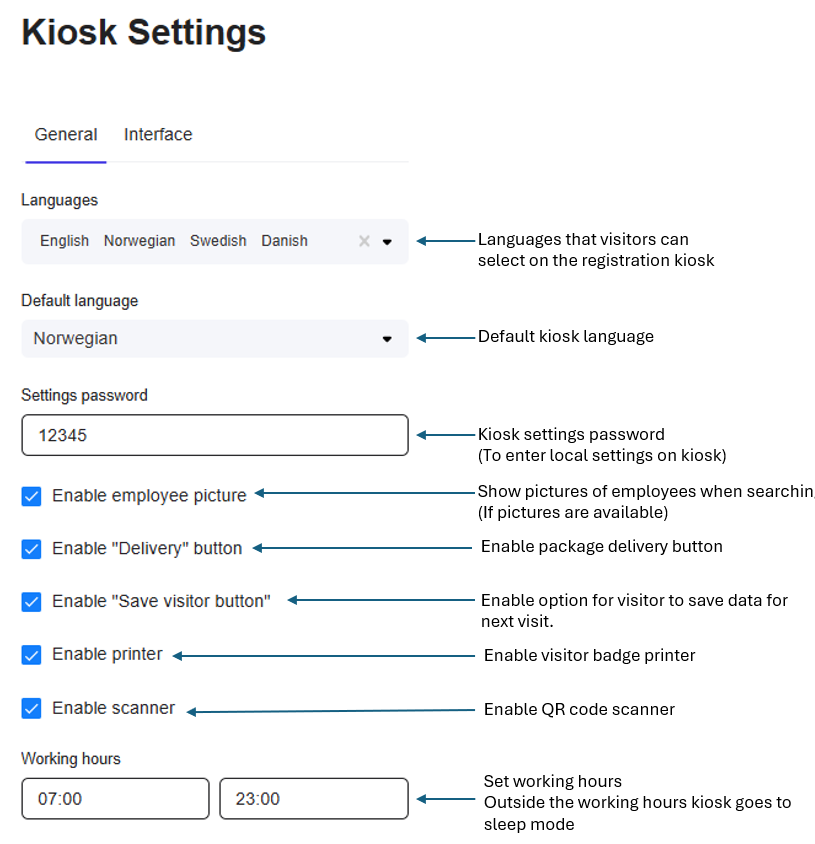The image size is (815, 844).
Task: Select the General tab
Action: tap(66, 135)
